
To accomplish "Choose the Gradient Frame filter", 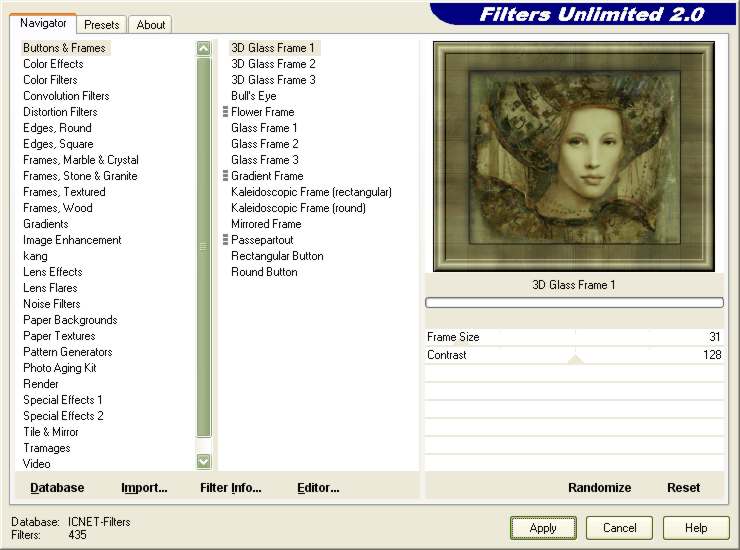I will [x=267, y=176].
